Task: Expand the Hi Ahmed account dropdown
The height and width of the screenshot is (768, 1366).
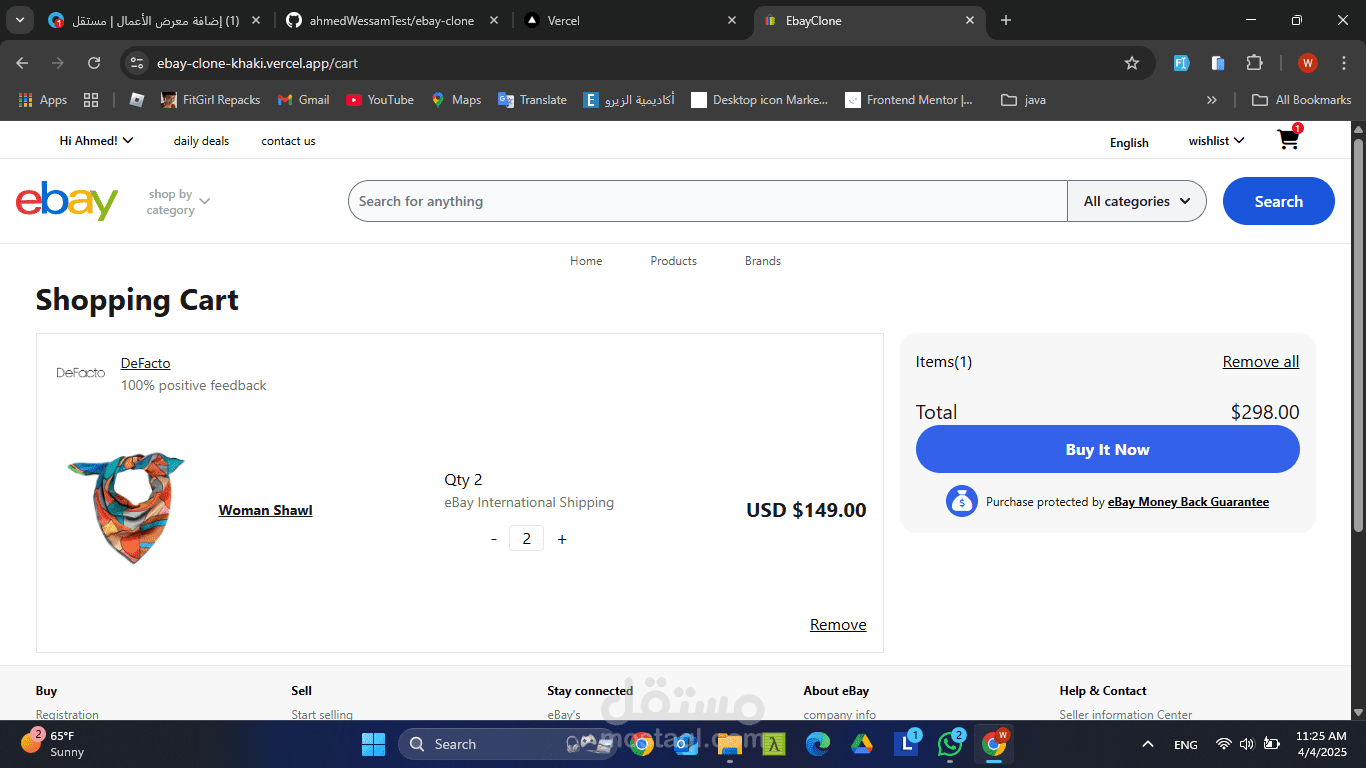Action: coord(97,141)
